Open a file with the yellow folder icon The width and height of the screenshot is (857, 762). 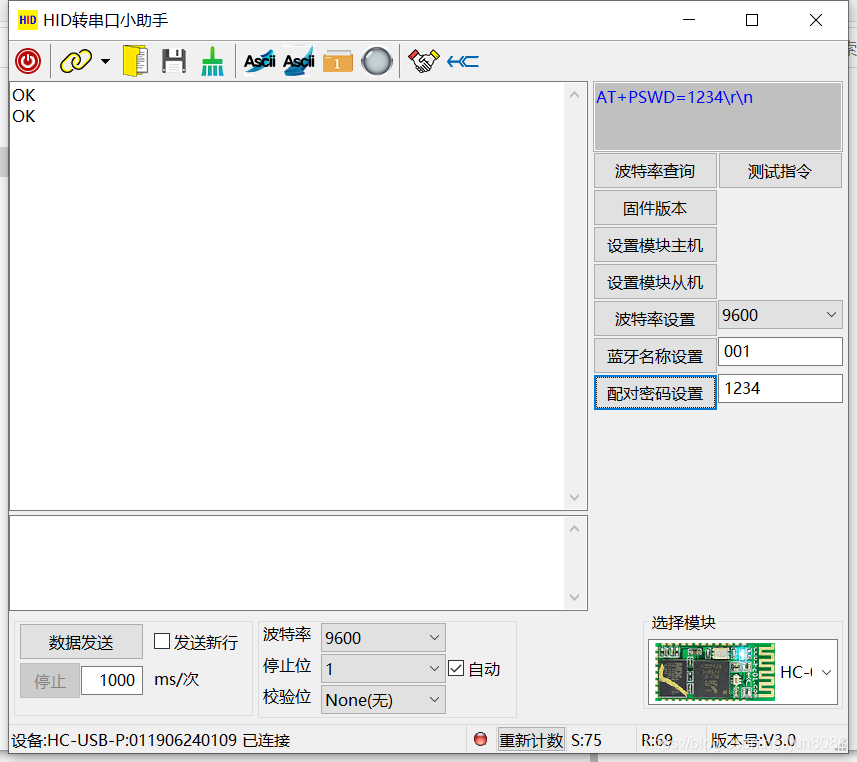pyautogui.click(x=136, y=61)
